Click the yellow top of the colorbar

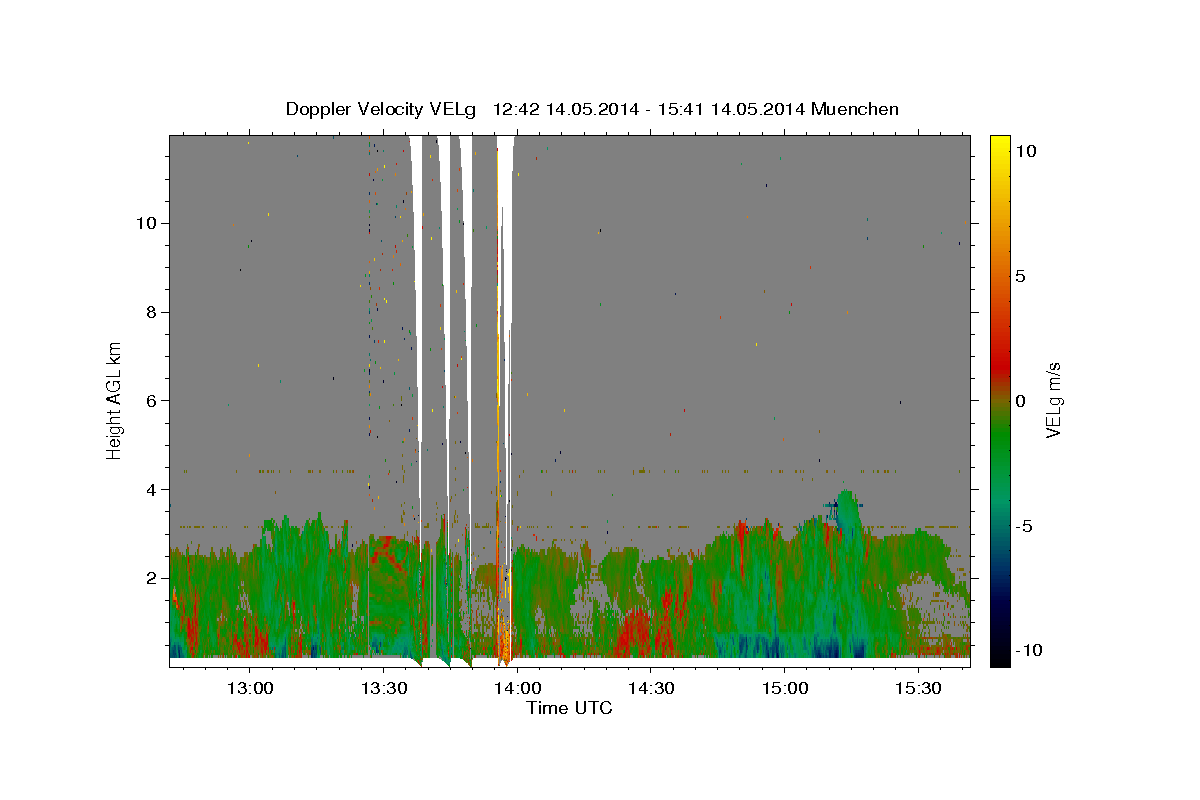[1000, 145]
